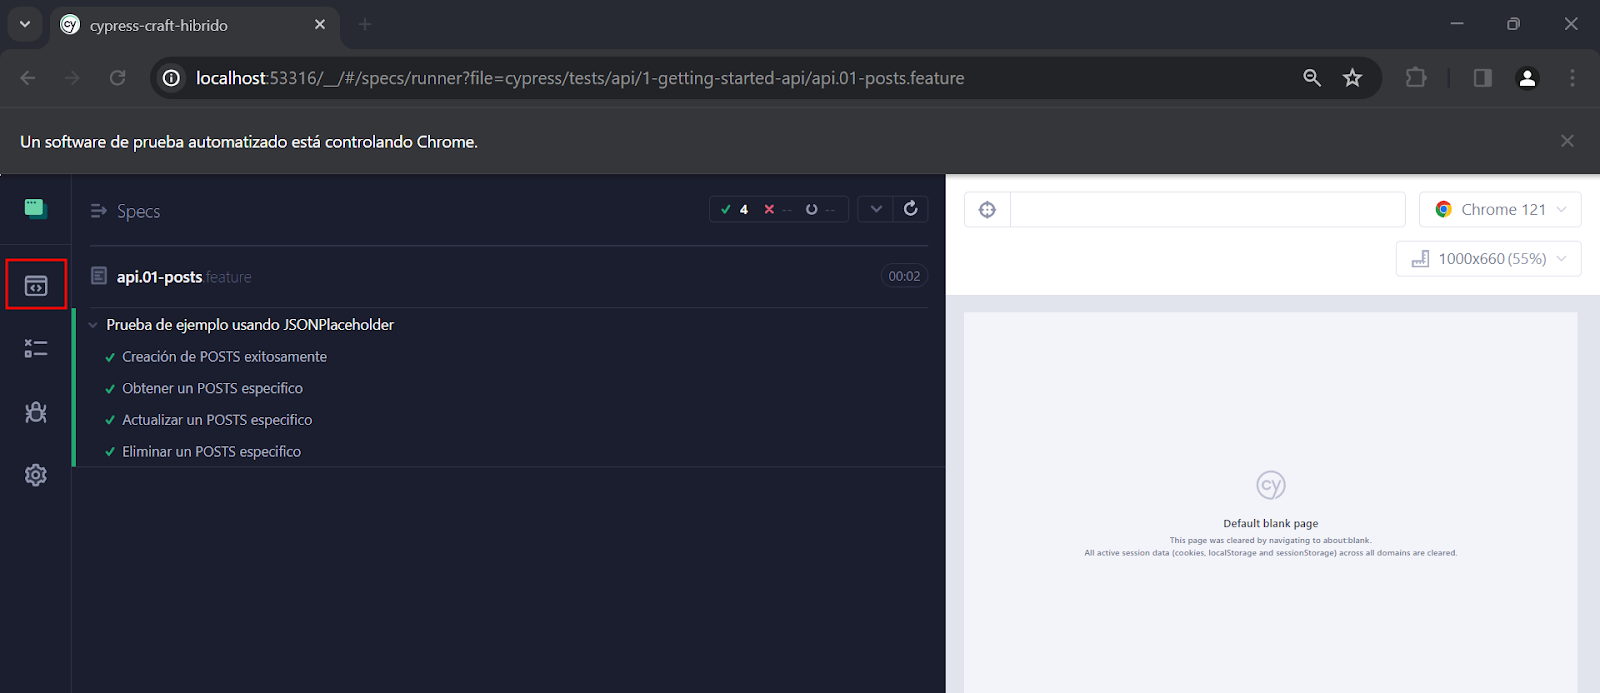Click the 'Default blank page' heading
This screenshot has width=1600, height=693.
[x=1270, y=523]
